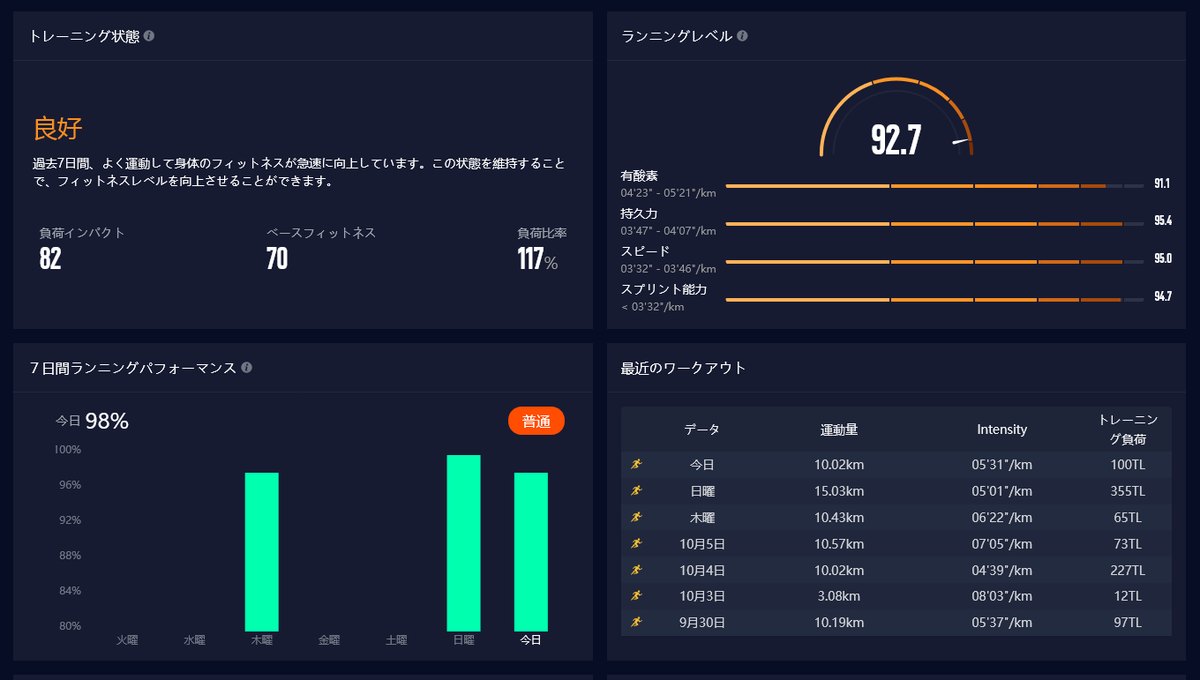This screenshot has height=680, width=1200.
Task: Click running icon in 今日 workout row
Action: coord(636,464)
